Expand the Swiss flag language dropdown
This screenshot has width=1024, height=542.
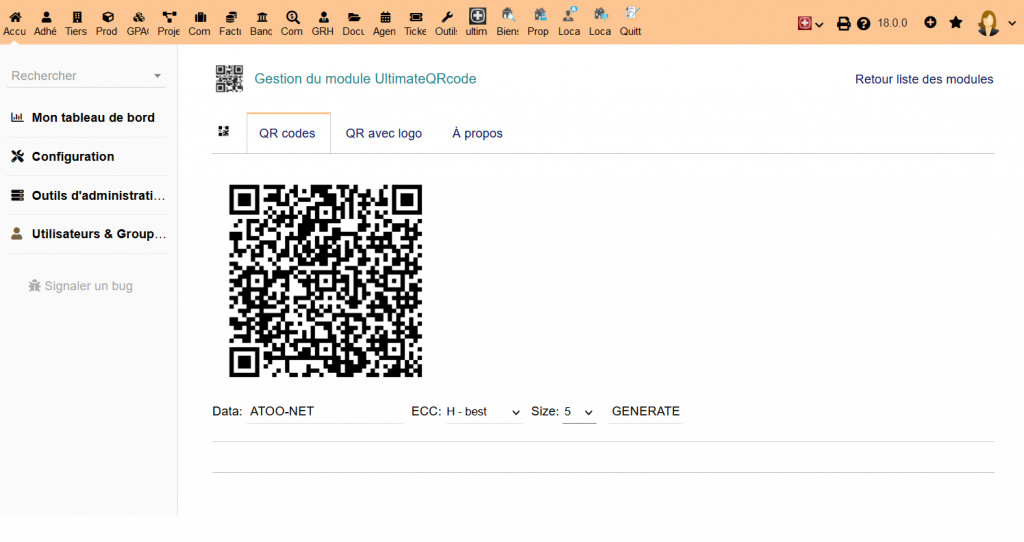tap(810, 23)
